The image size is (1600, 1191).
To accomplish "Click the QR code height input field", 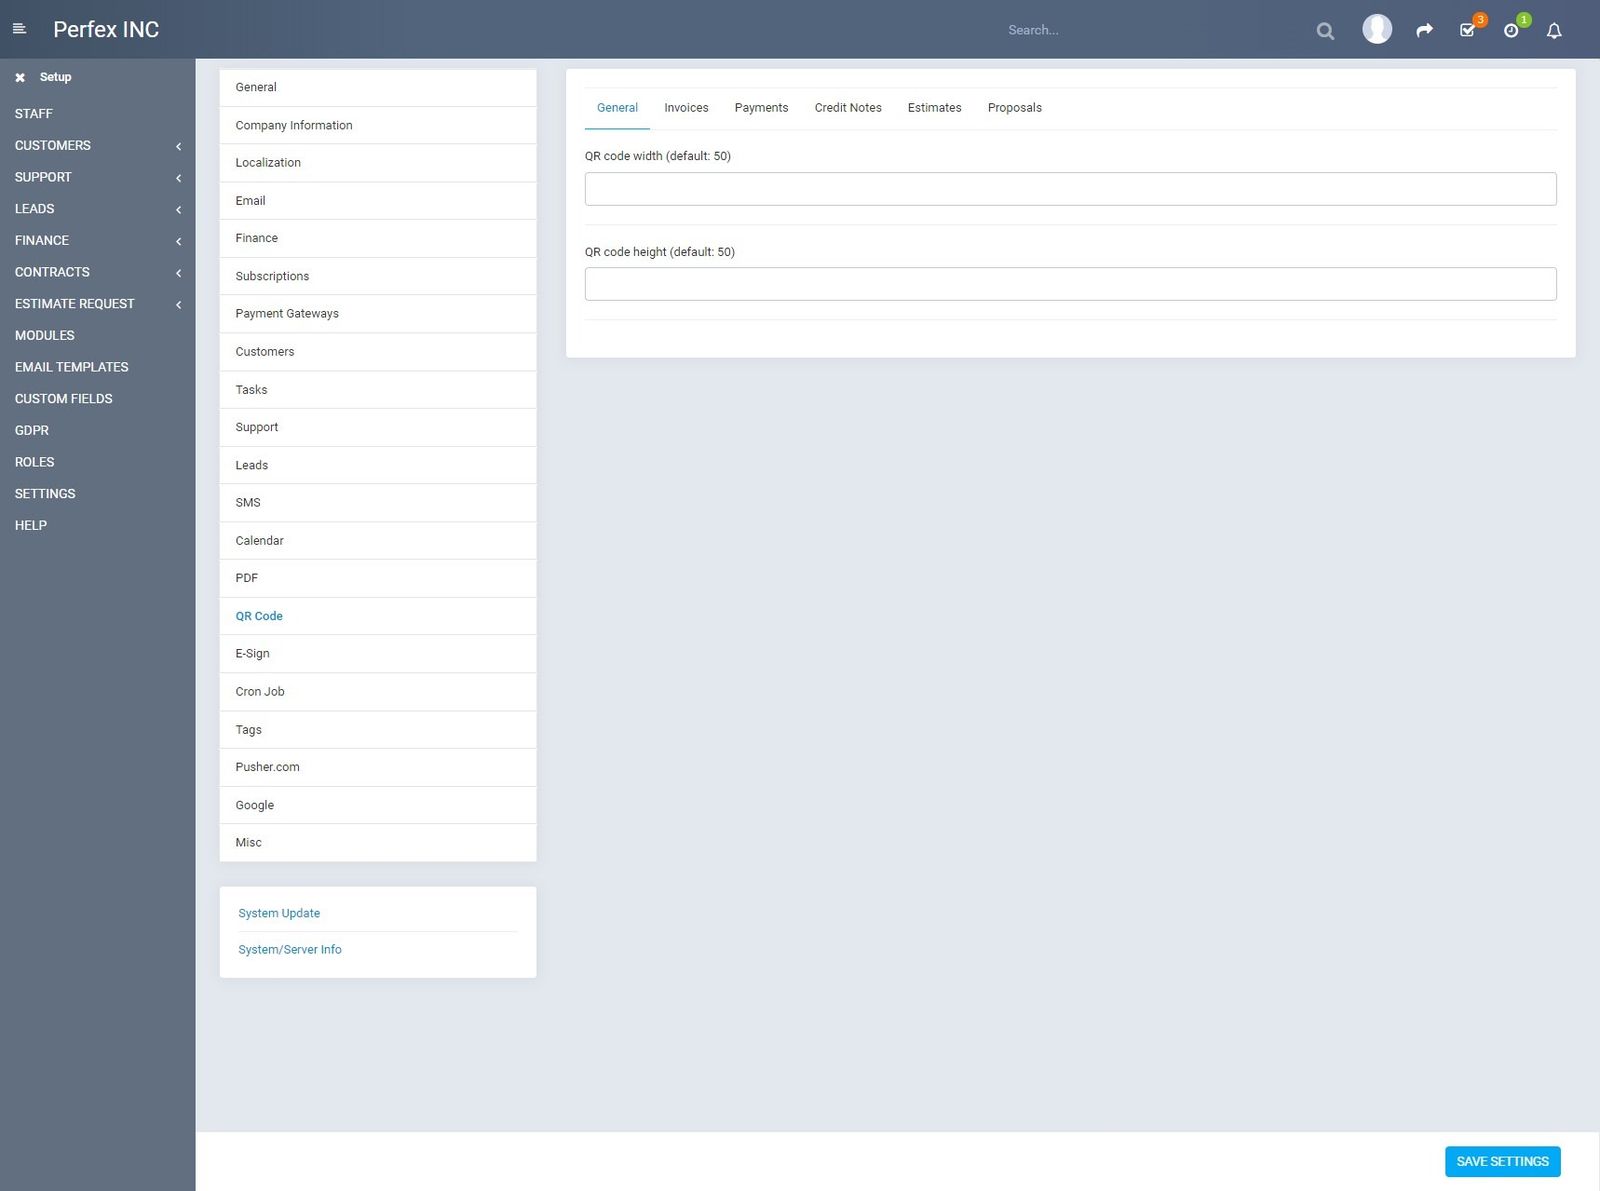I will 1070,284.
